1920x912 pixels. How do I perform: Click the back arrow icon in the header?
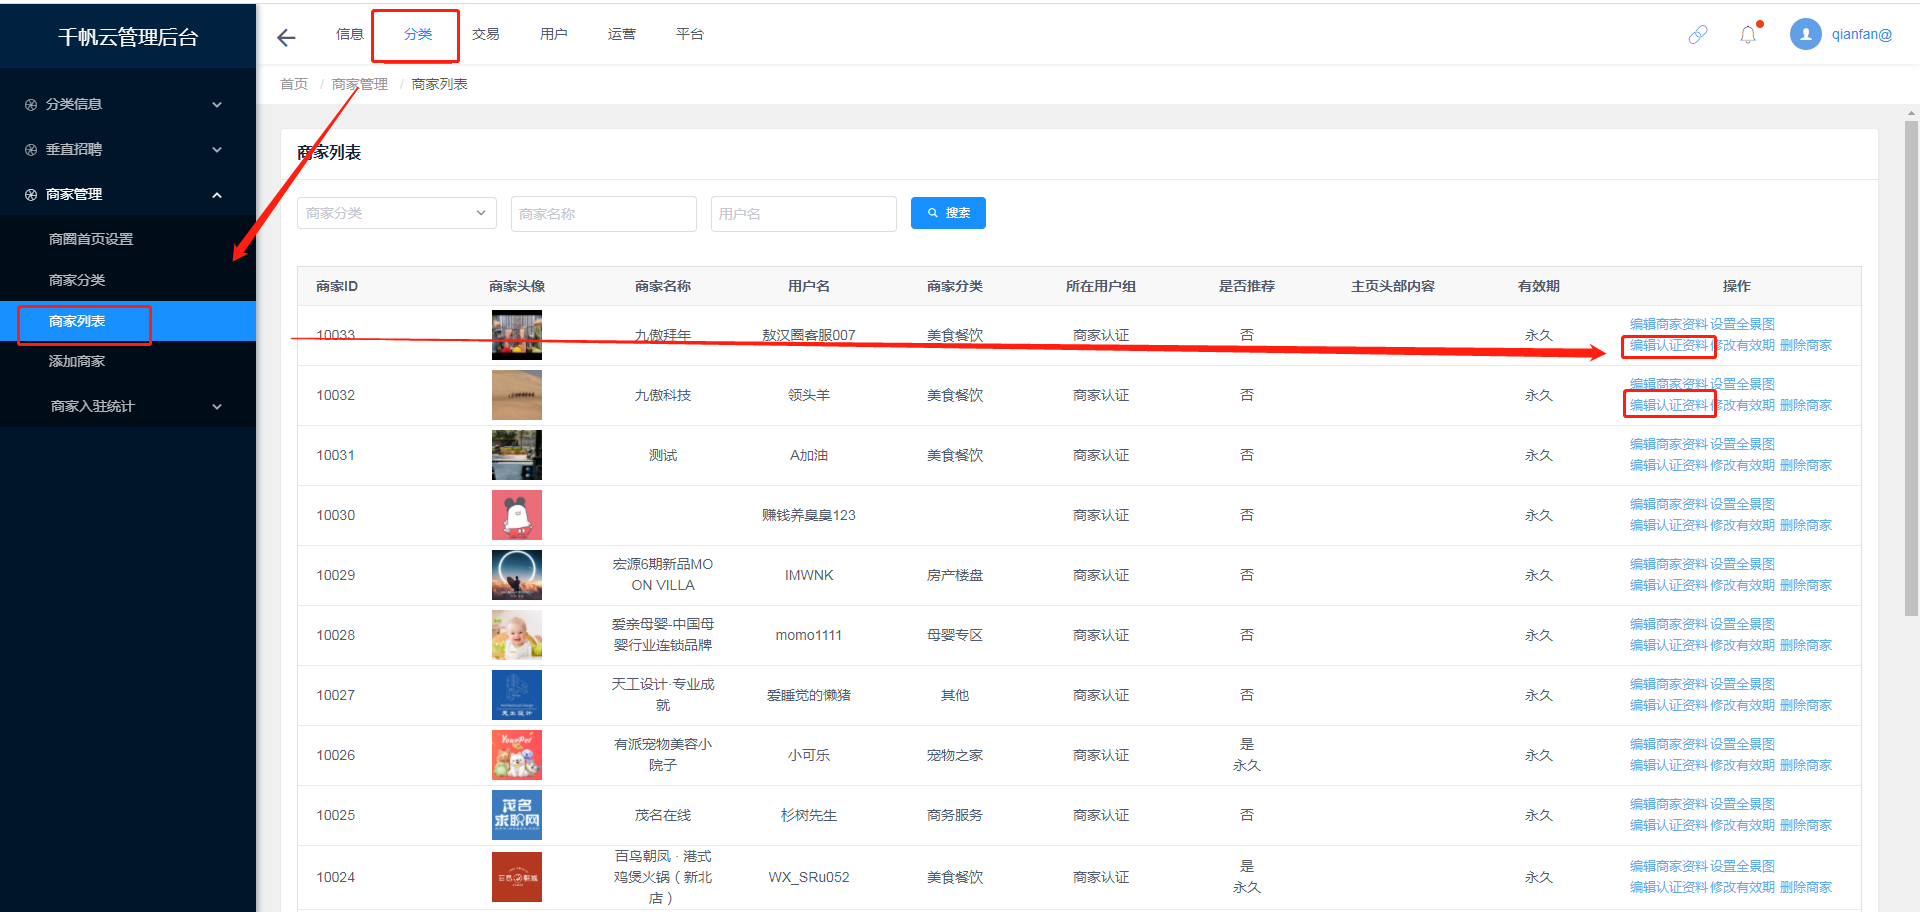coord(286,38)
